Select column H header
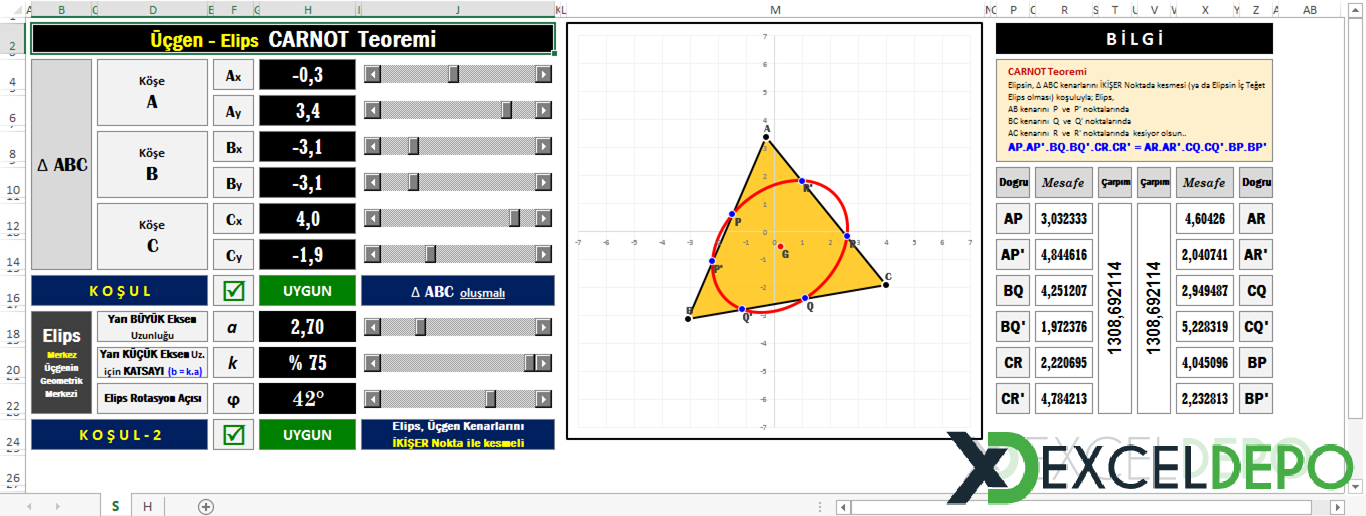The width and height of the screenshot is (1366, 516). [307, 10]
